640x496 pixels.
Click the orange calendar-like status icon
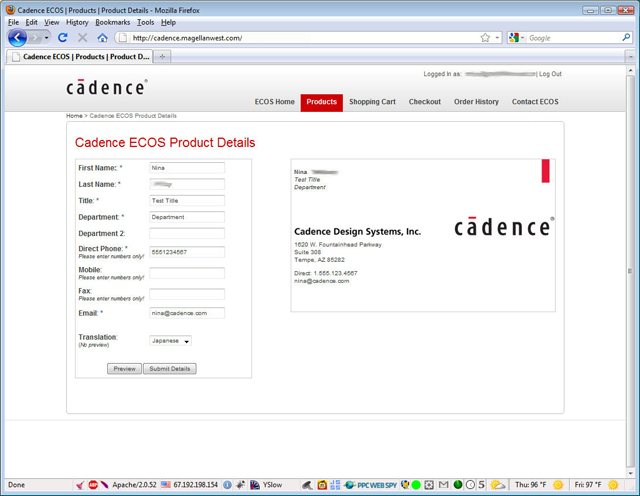pyautogui.click(x=322, y=485)
